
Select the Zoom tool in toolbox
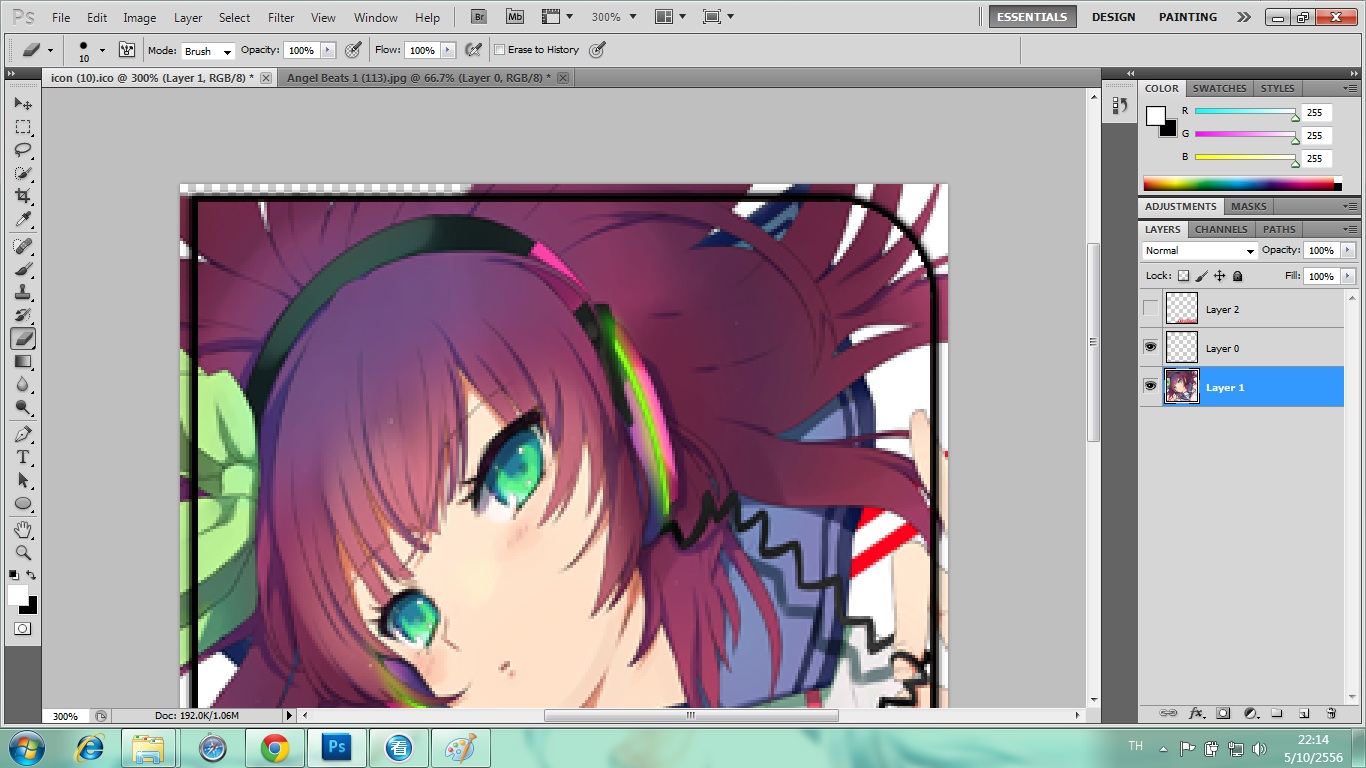[x=23, y=553]
